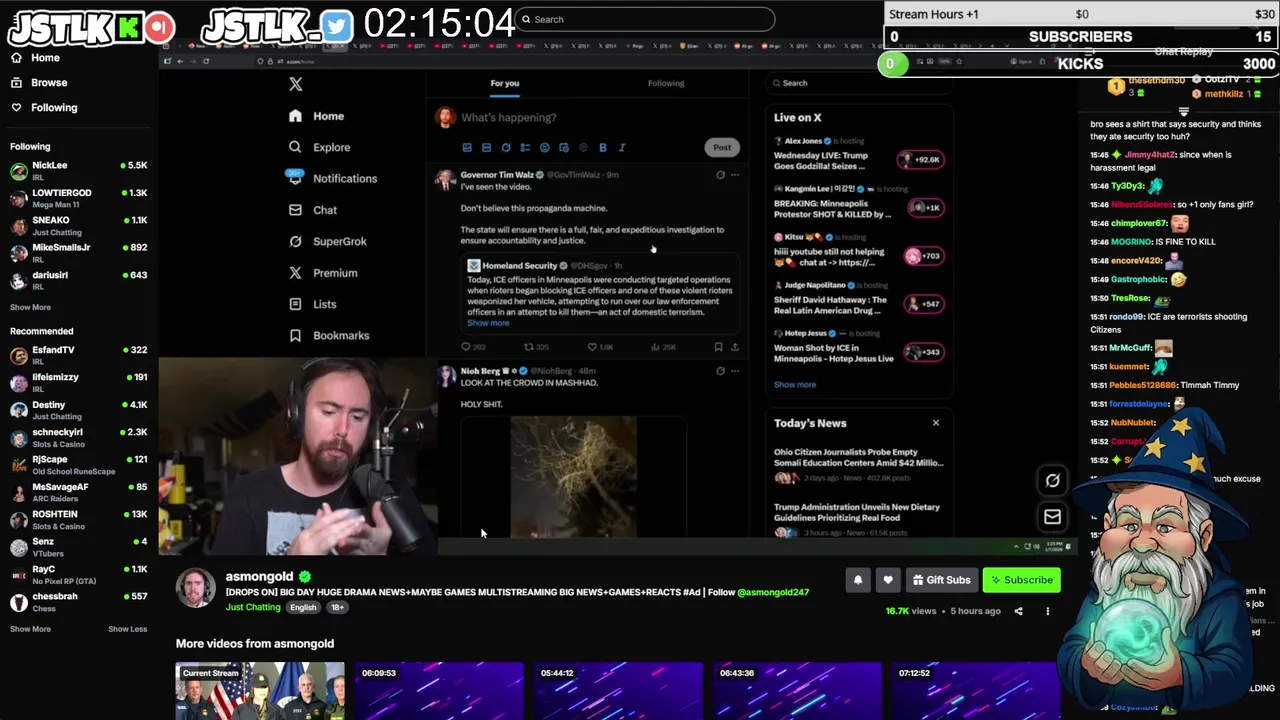The width and height of the screenshot is (1280, 720).
Task: Share Governor Tim Walz post
Action: click(x=735, y=347)
